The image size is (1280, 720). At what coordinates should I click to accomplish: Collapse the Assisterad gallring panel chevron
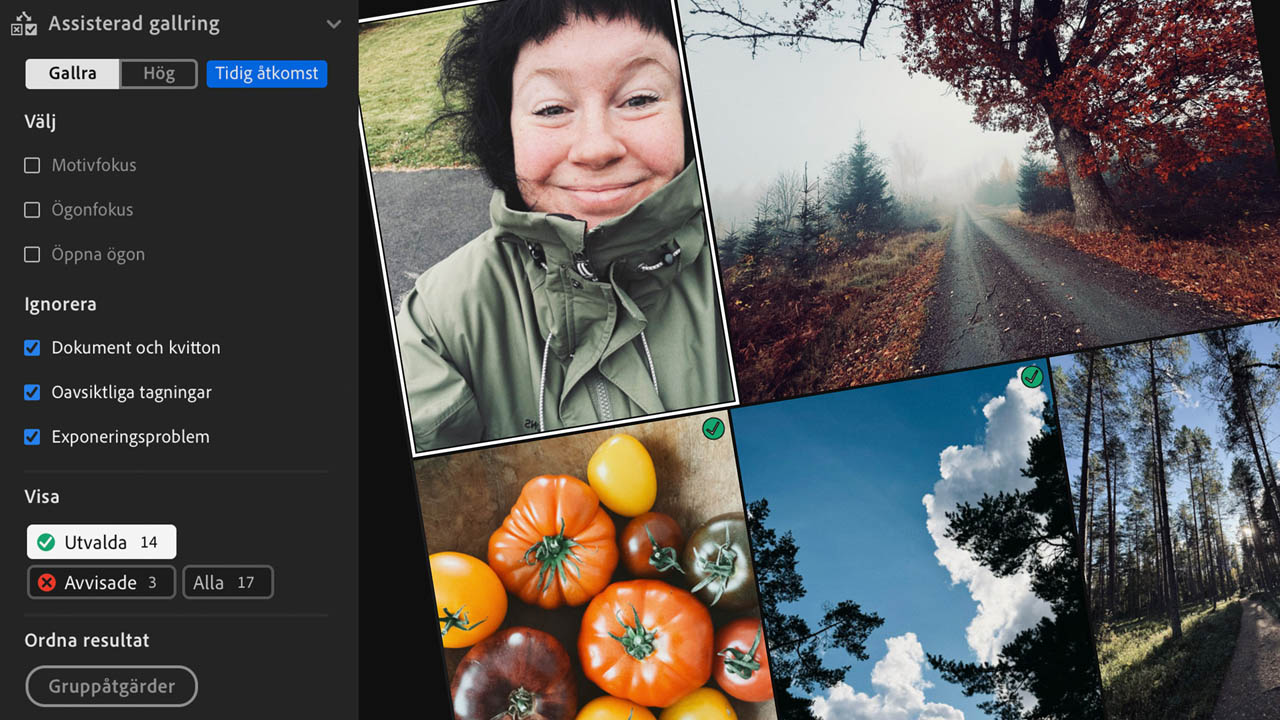(334, 24)
